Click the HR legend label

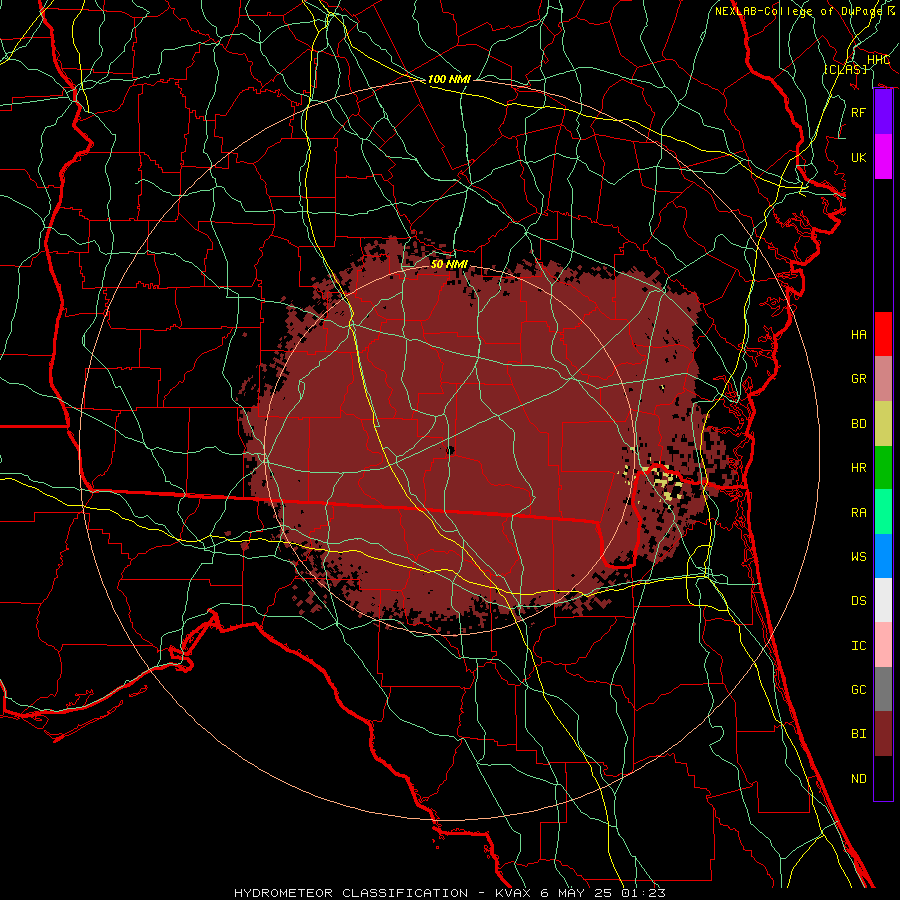[x=858, y=468]
